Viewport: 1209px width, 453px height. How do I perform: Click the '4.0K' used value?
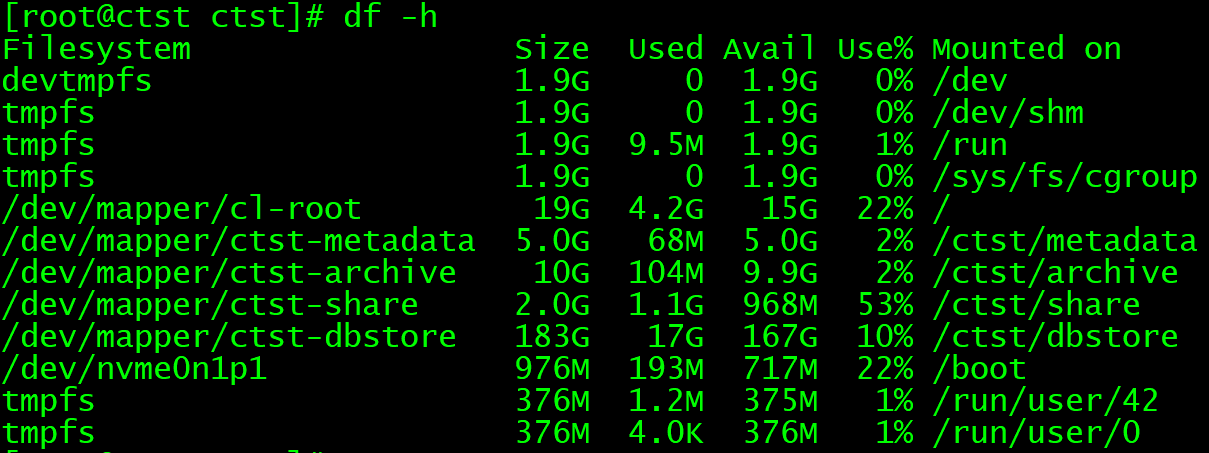(666, 433)
